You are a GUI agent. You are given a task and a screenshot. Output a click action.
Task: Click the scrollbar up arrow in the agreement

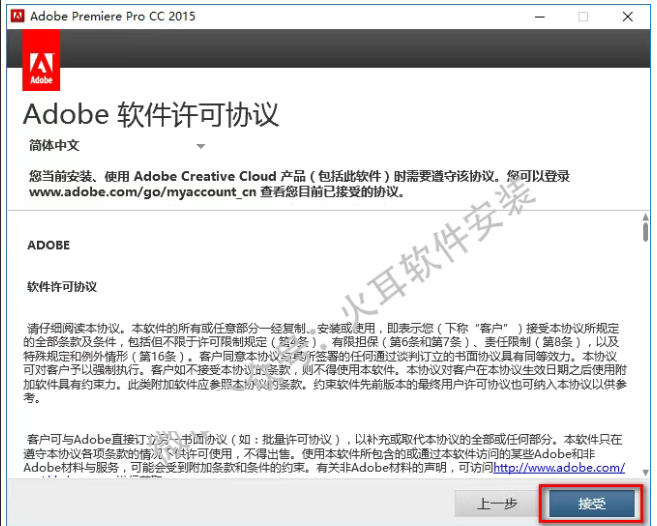(x=645, y=216)
